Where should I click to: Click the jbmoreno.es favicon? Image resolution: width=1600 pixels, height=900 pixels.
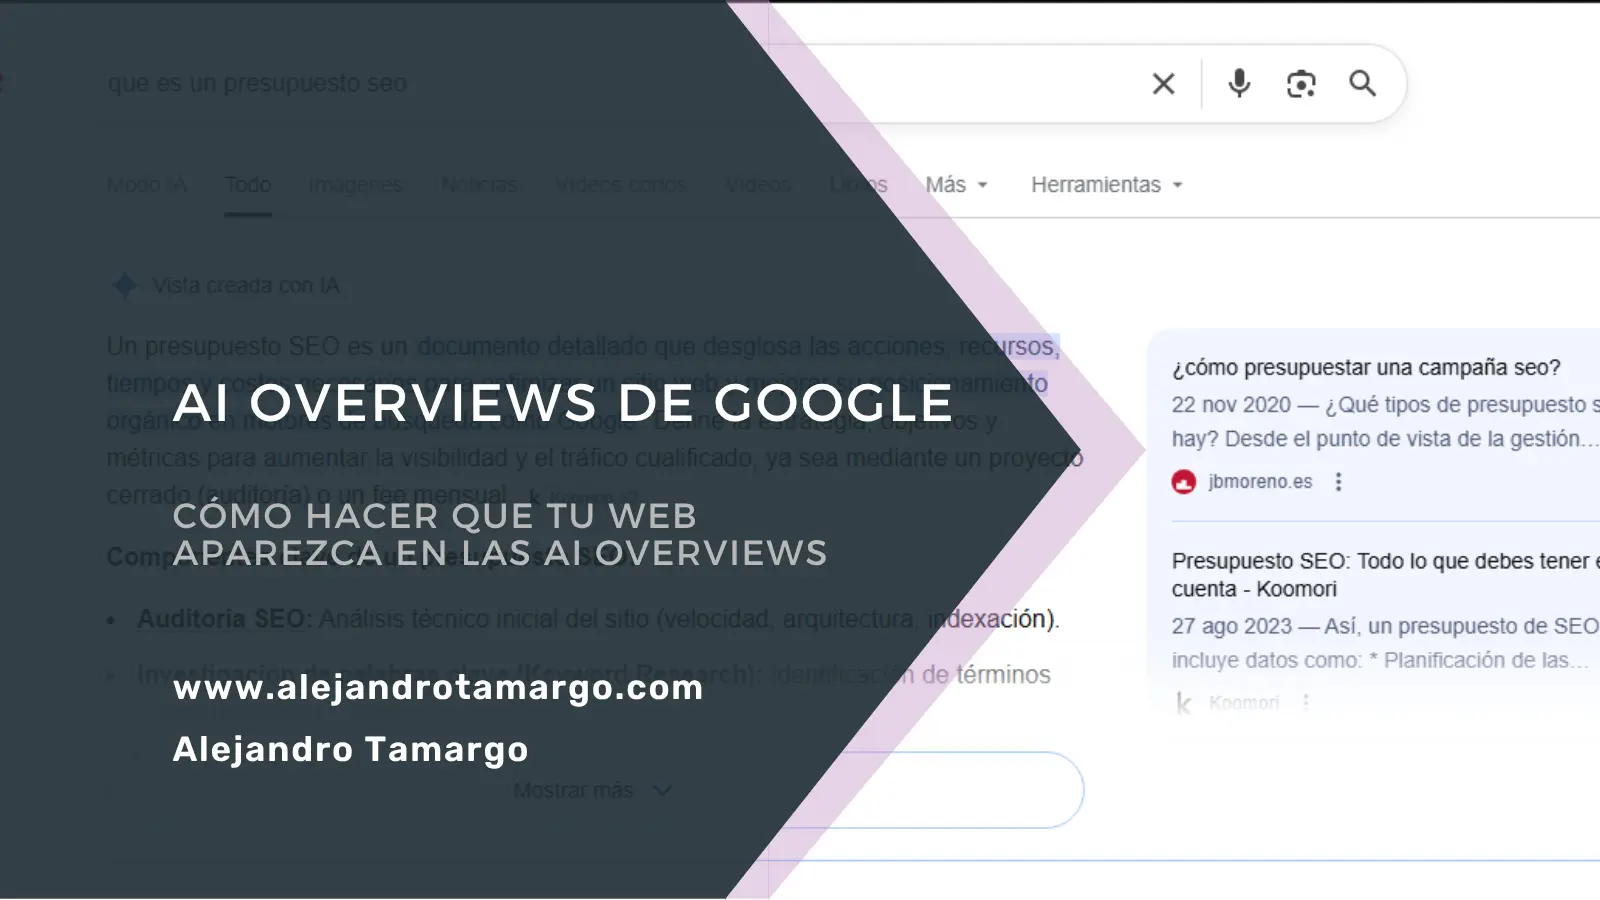(x=1184, y=482)
